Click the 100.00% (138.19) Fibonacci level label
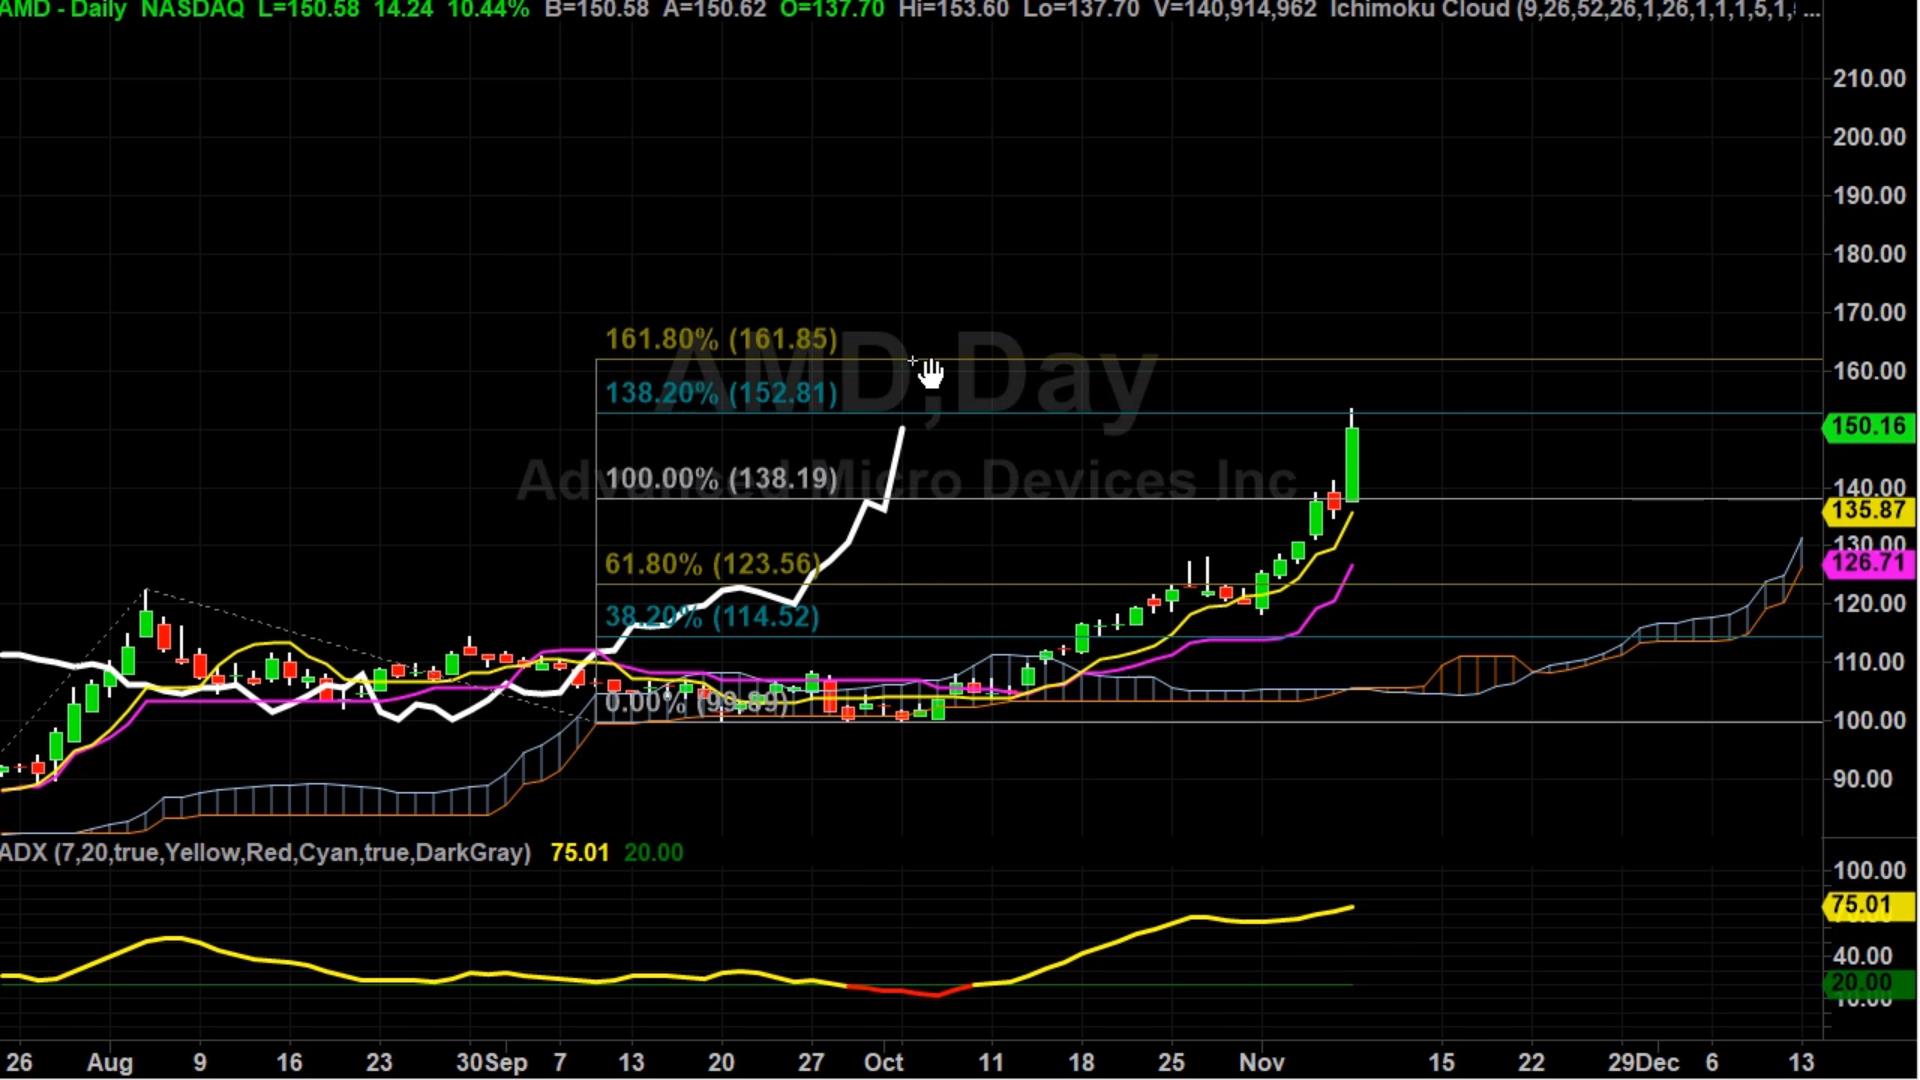The height and width of the screenshot is (1080, 1920). 721,479
